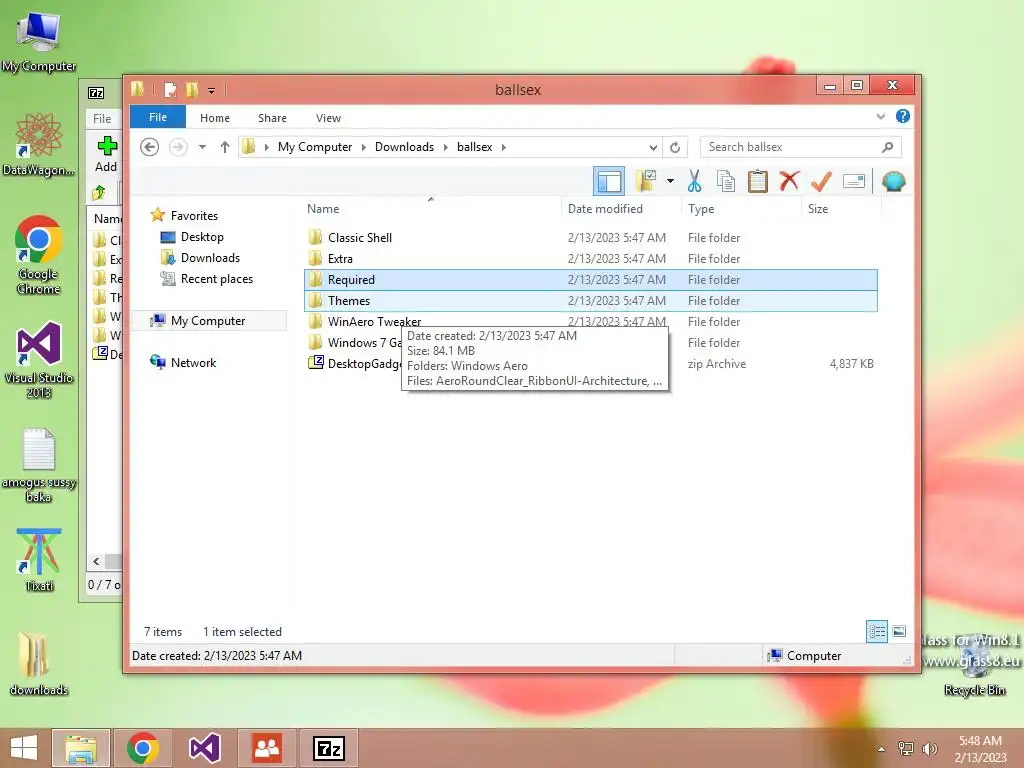Viewport: 1024px width, 768px height.
Task: Click the green Add button in 7-Zip window
Action: [x=106, y=154]
